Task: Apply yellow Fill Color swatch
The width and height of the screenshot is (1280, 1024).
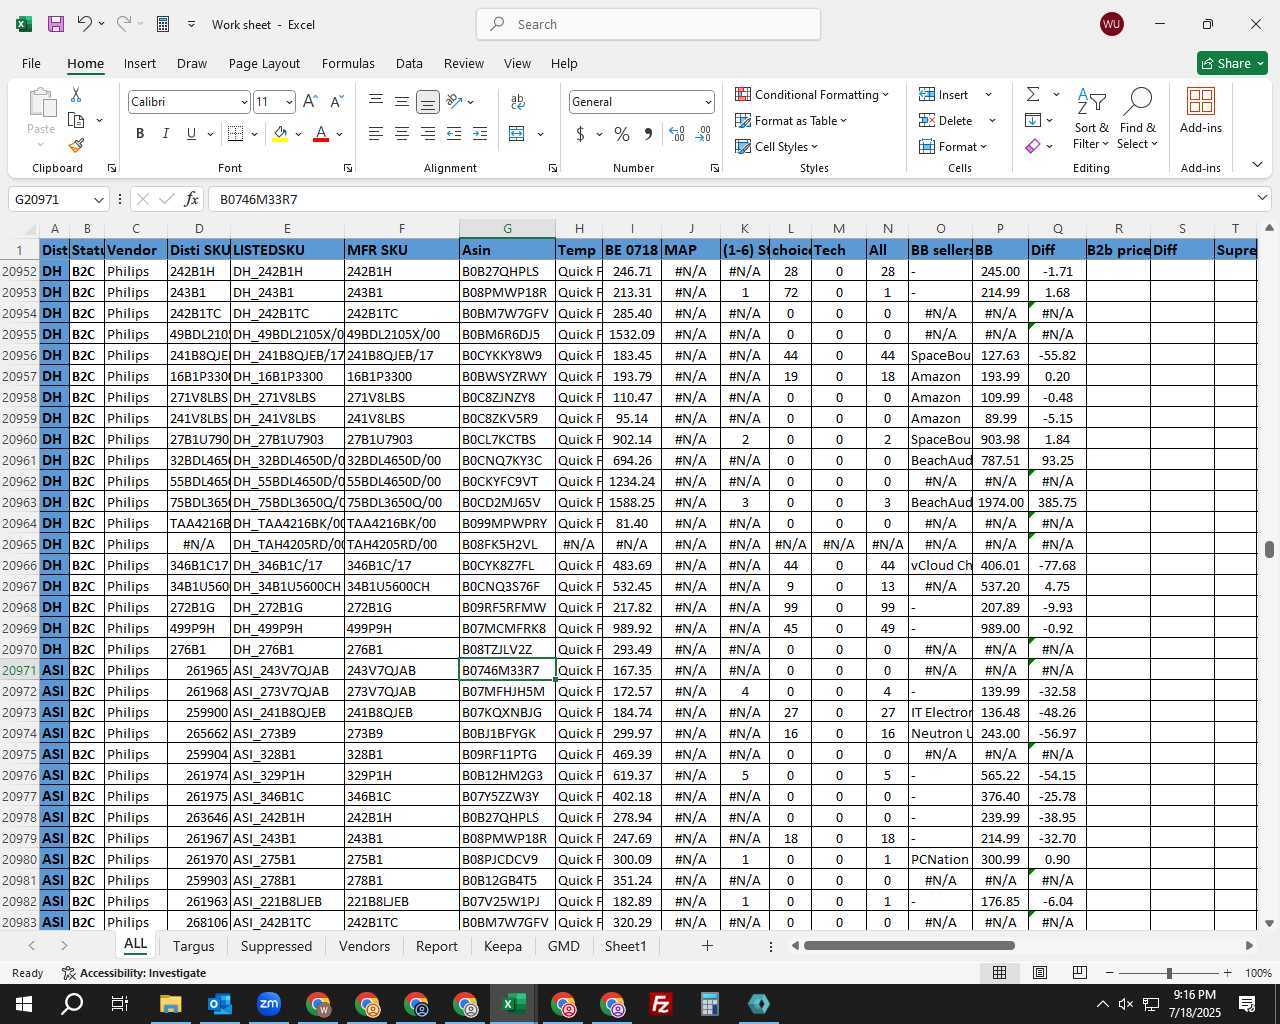Action: (281, 134)
